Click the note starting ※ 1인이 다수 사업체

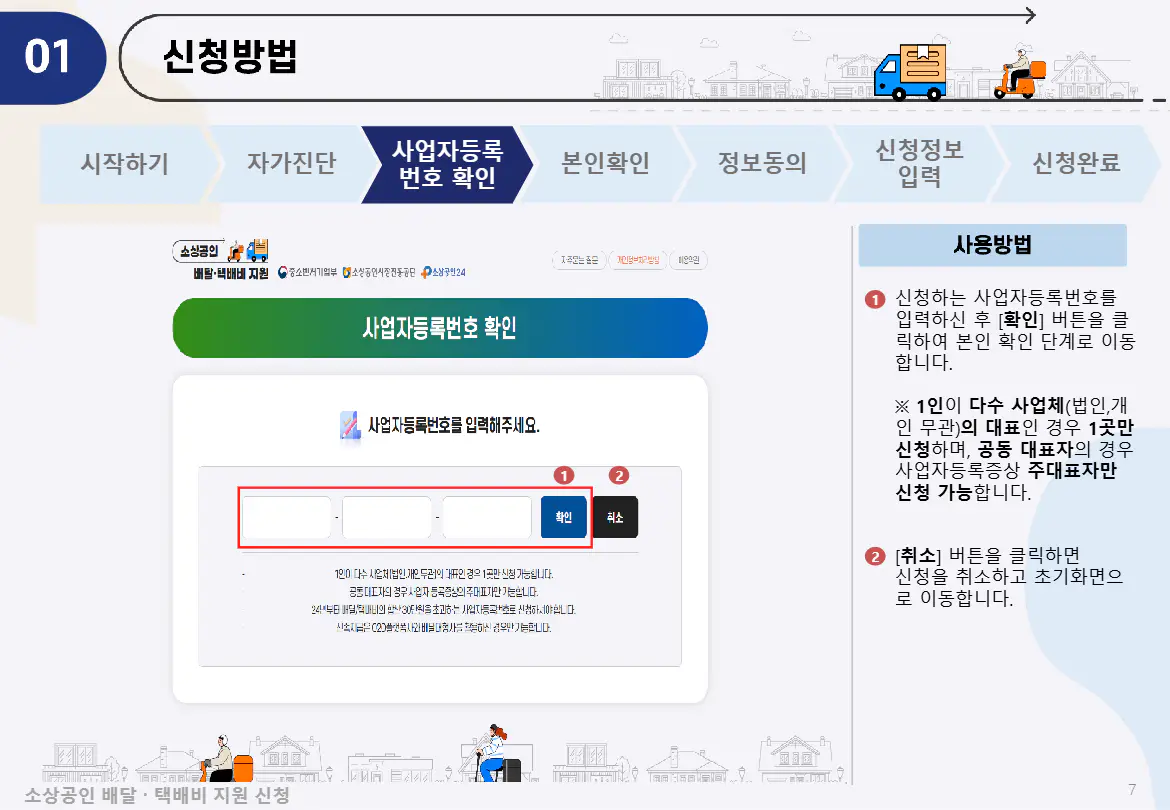tap(1014, 449)
